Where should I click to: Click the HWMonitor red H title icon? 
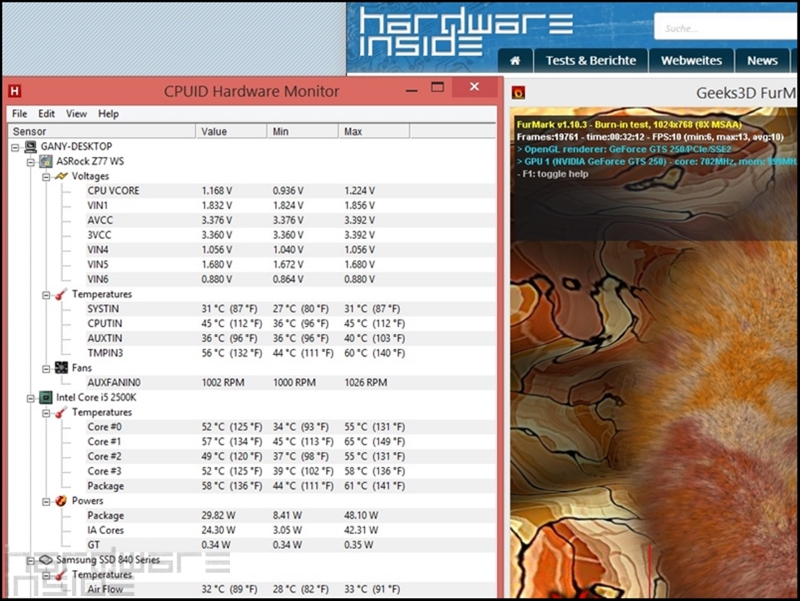click(x=15, y=91)
